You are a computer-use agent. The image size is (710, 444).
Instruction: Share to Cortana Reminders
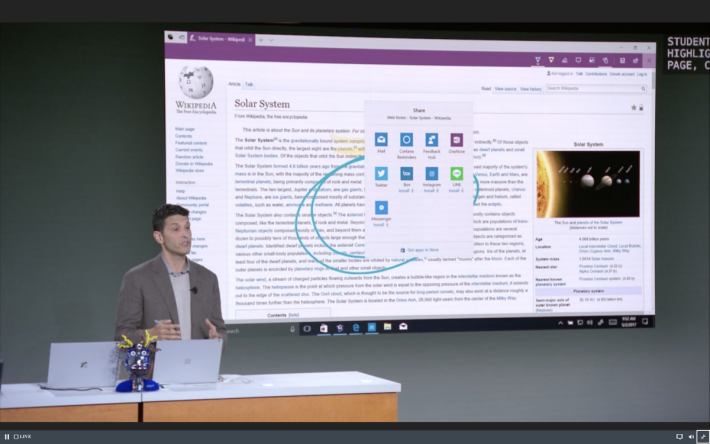[406, 139]
